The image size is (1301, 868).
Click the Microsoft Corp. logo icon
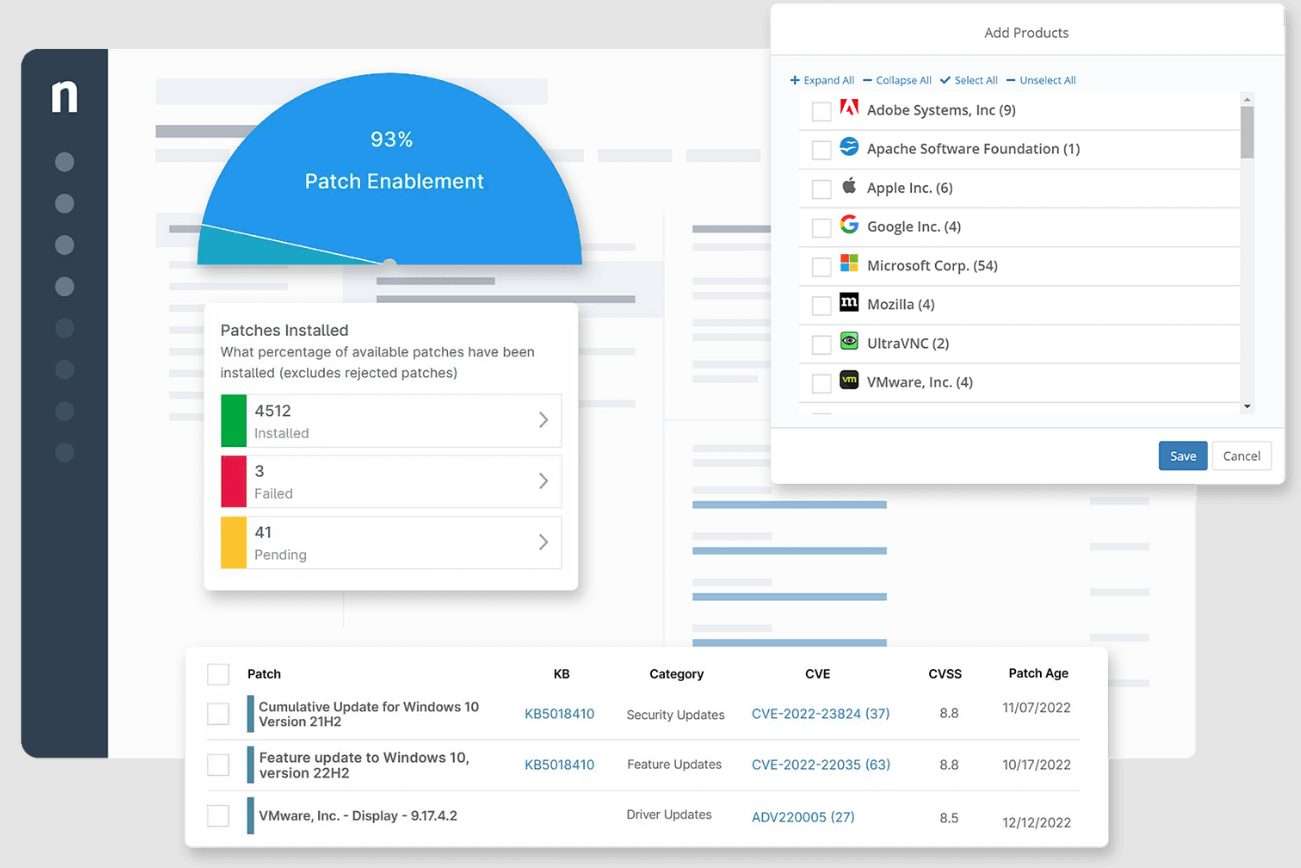849,264
